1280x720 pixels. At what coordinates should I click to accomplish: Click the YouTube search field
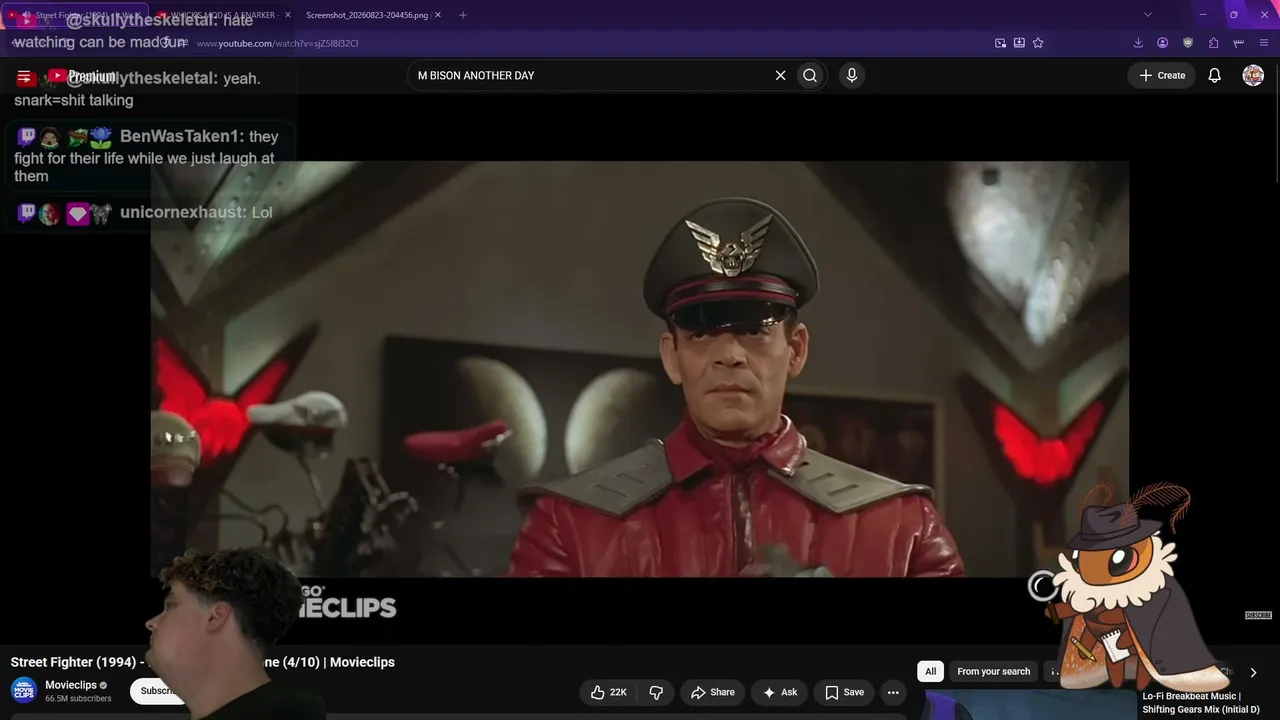coord(590,75)
